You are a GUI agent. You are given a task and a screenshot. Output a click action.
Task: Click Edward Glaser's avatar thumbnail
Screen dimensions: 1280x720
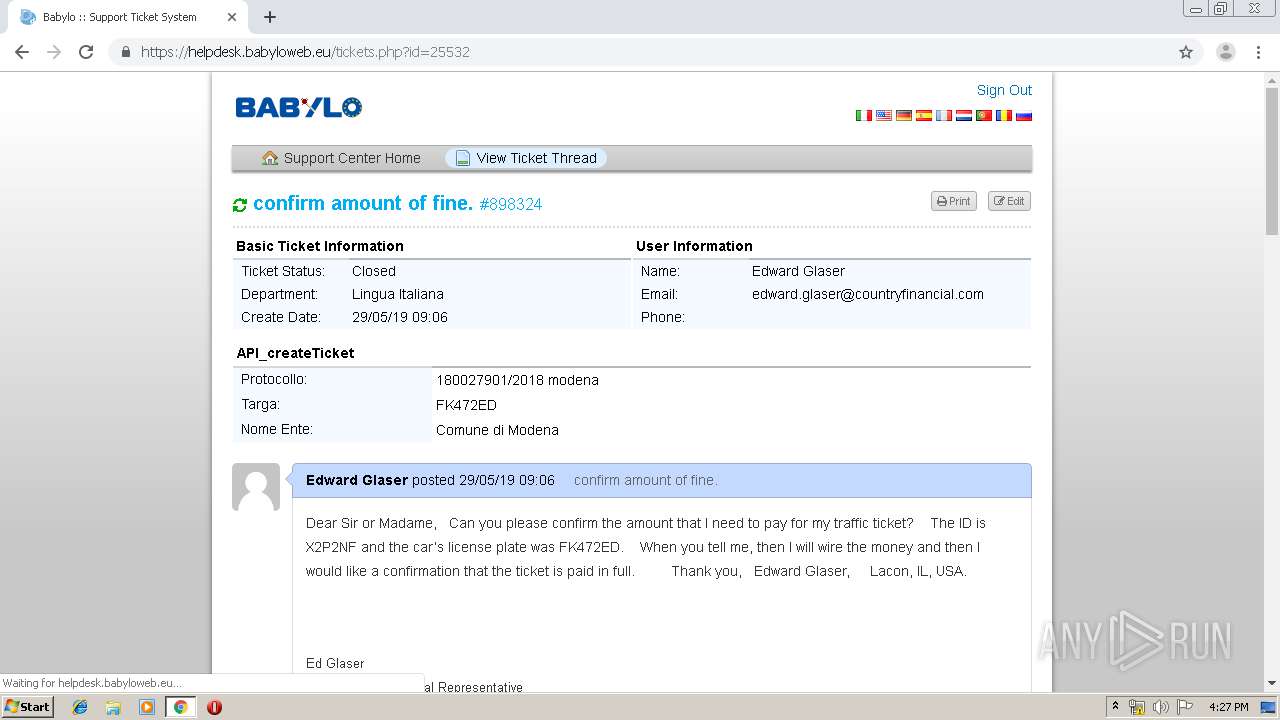(256, 487)
